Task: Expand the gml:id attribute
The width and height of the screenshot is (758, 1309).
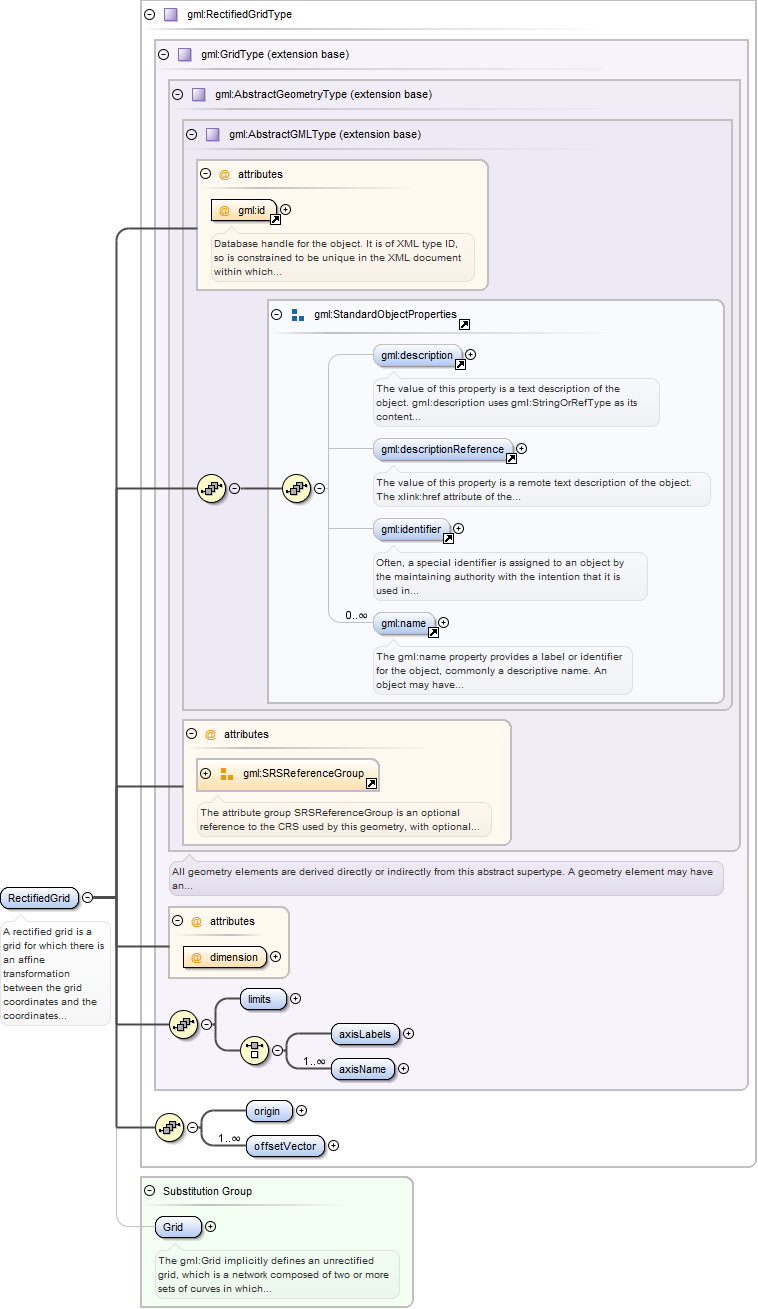Action: [286, 209]
